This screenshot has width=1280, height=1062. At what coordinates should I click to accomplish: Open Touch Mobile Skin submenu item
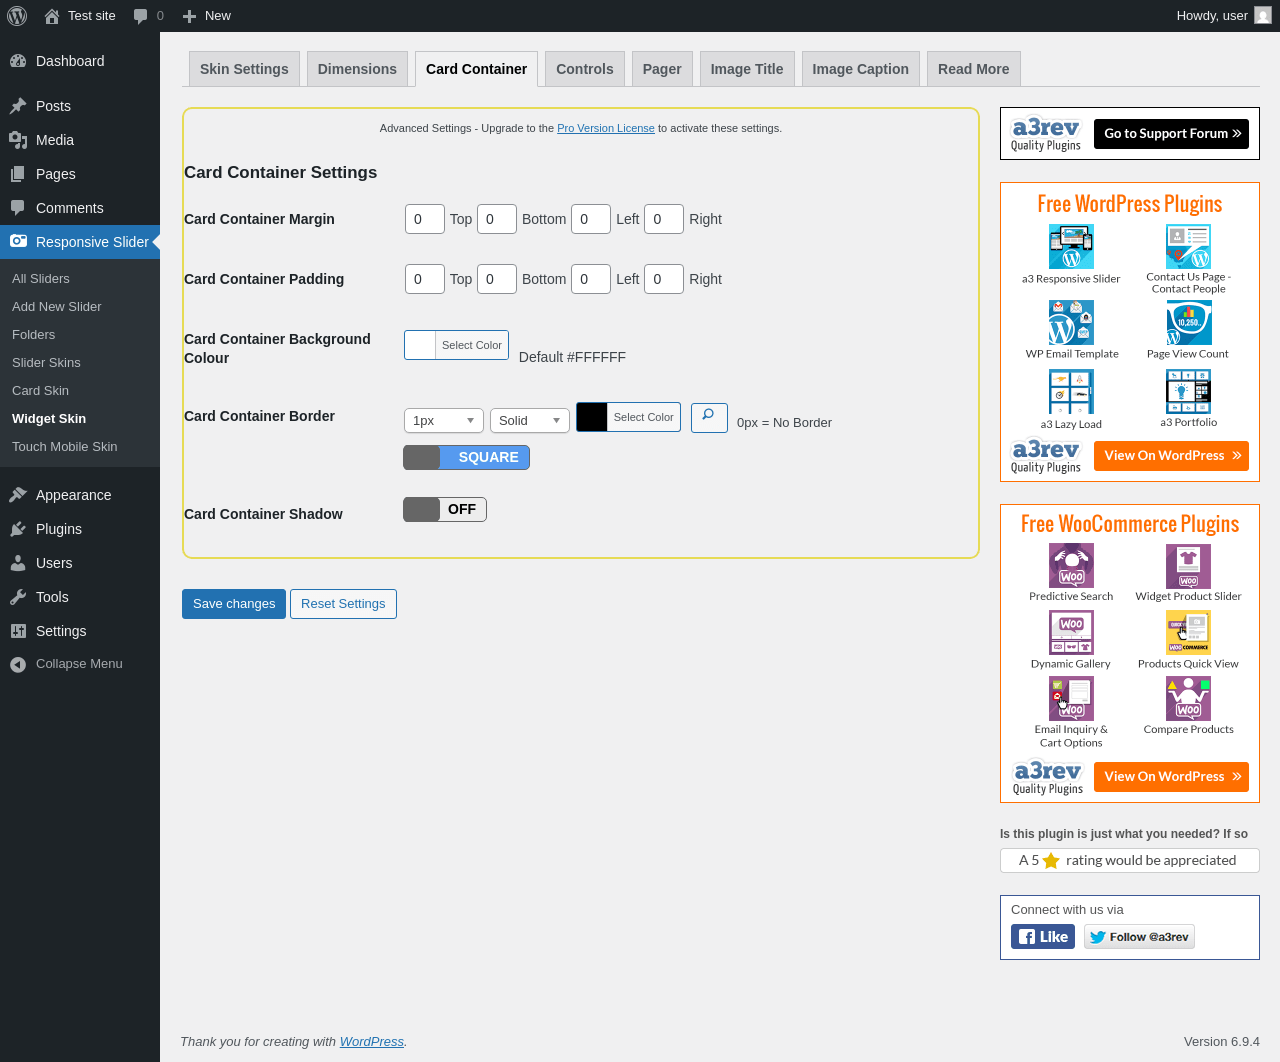pyautogui.click(x=65, y=447)
